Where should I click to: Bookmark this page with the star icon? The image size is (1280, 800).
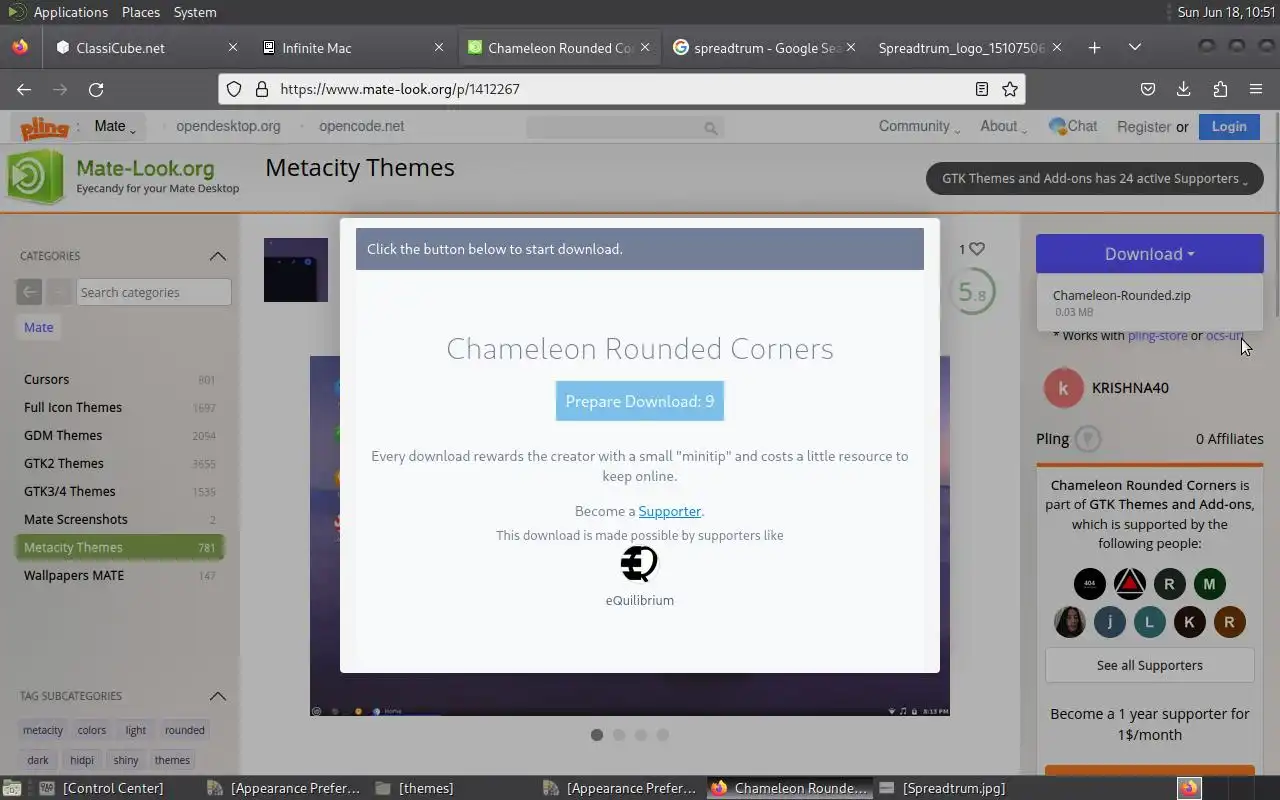[x=1010, y=89]
